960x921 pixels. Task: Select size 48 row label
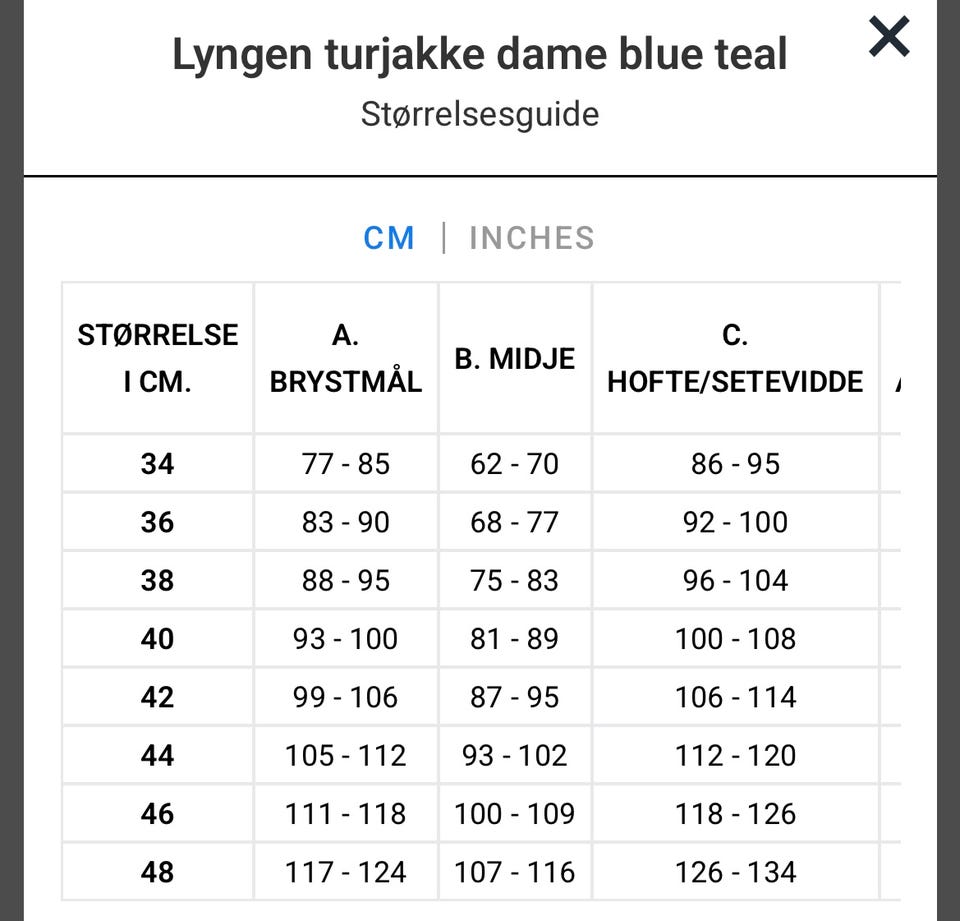pyautogui.click(x=157, y=872)
